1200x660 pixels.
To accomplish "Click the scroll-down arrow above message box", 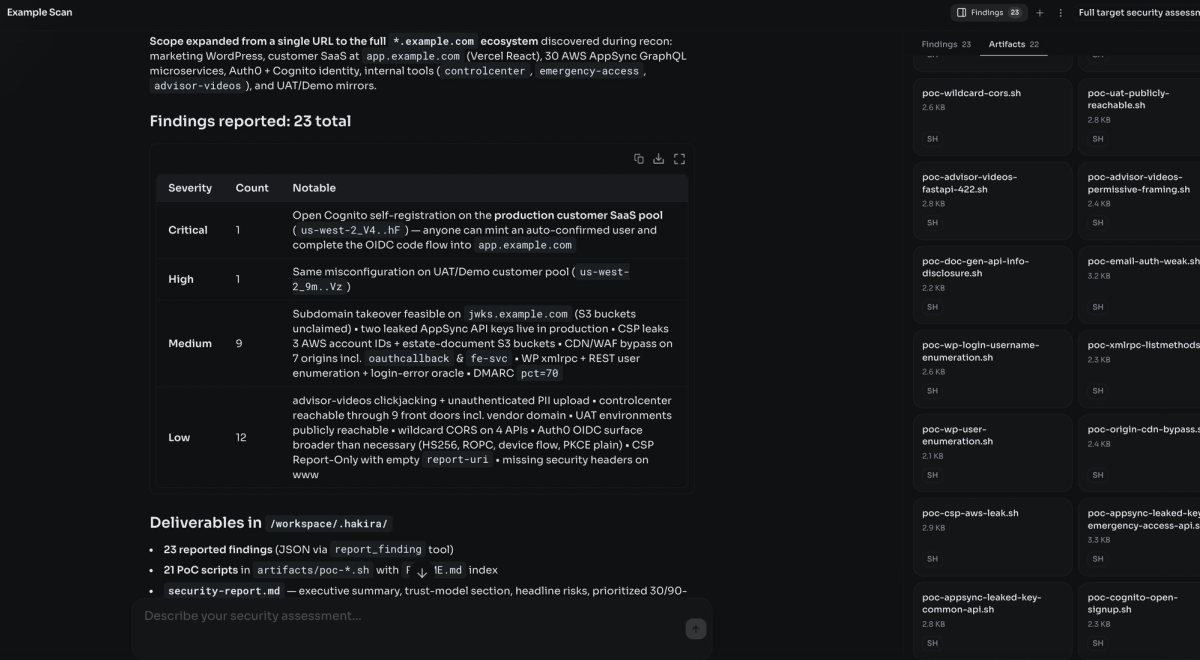I will point(422,572).
